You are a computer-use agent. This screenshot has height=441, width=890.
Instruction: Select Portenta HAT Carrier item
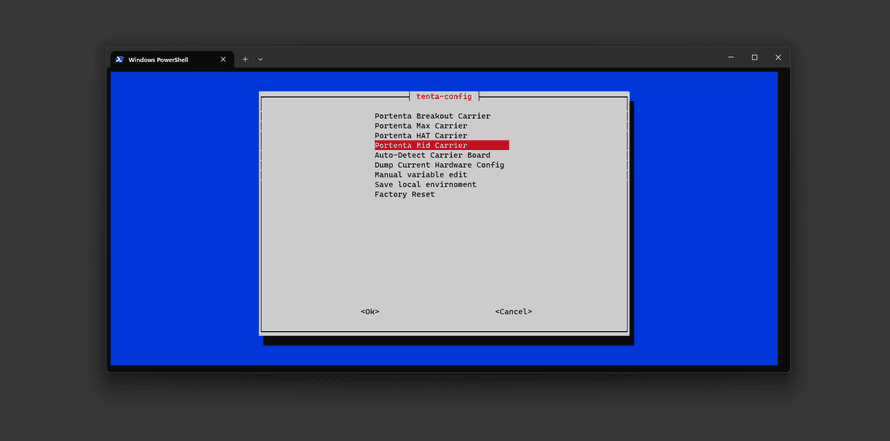coord(420,136)
